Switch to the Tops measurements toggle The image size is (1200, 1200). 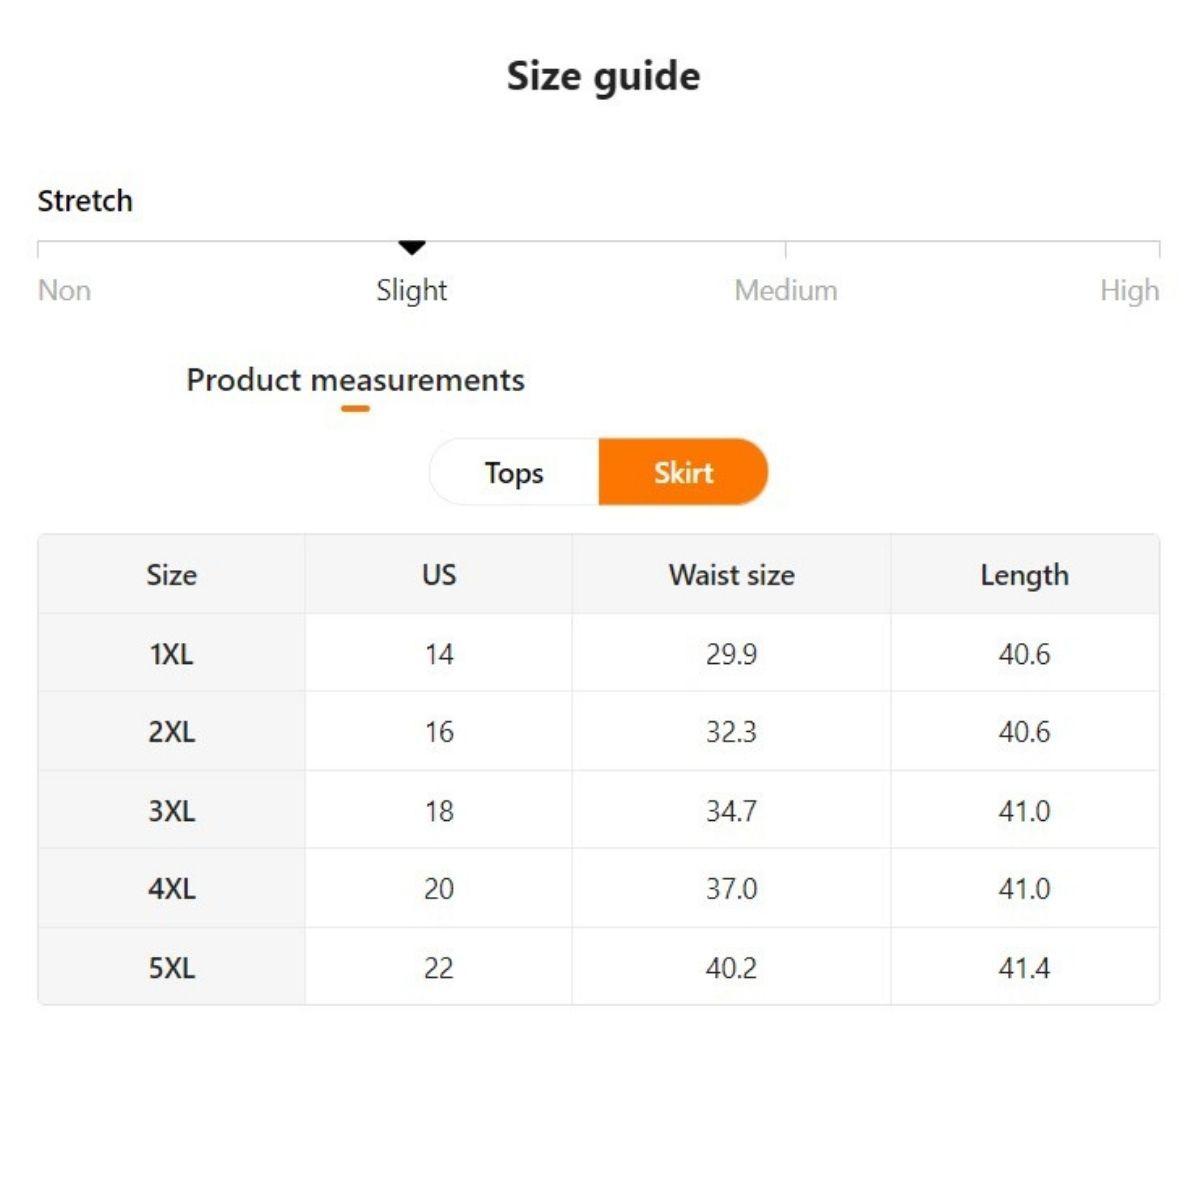pyautogui.click(x=514, y=472)
